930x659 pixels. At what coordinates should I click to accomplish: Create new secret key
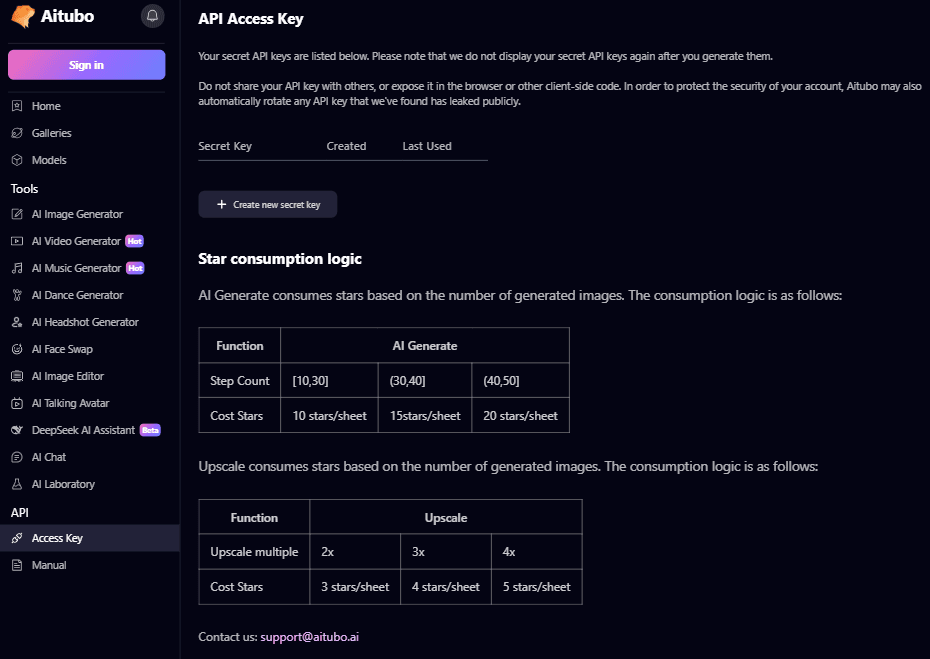point(267,204)
